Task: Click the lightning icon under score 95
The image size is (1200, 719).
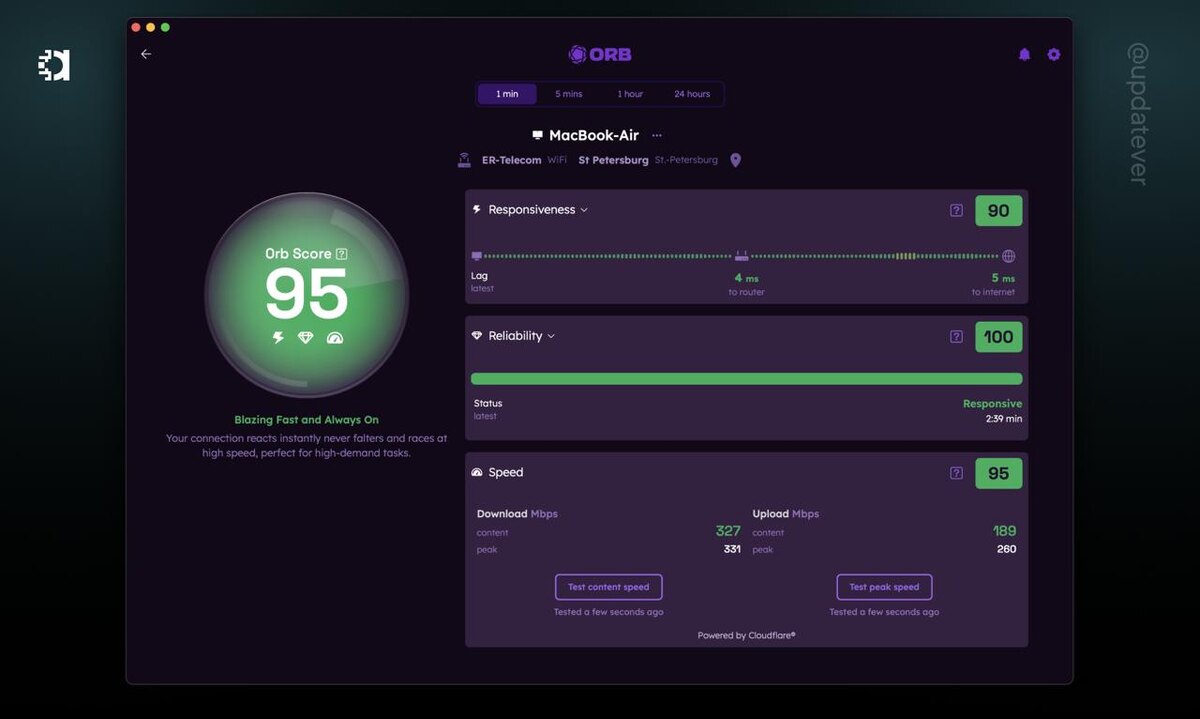Action: point(279,338)
